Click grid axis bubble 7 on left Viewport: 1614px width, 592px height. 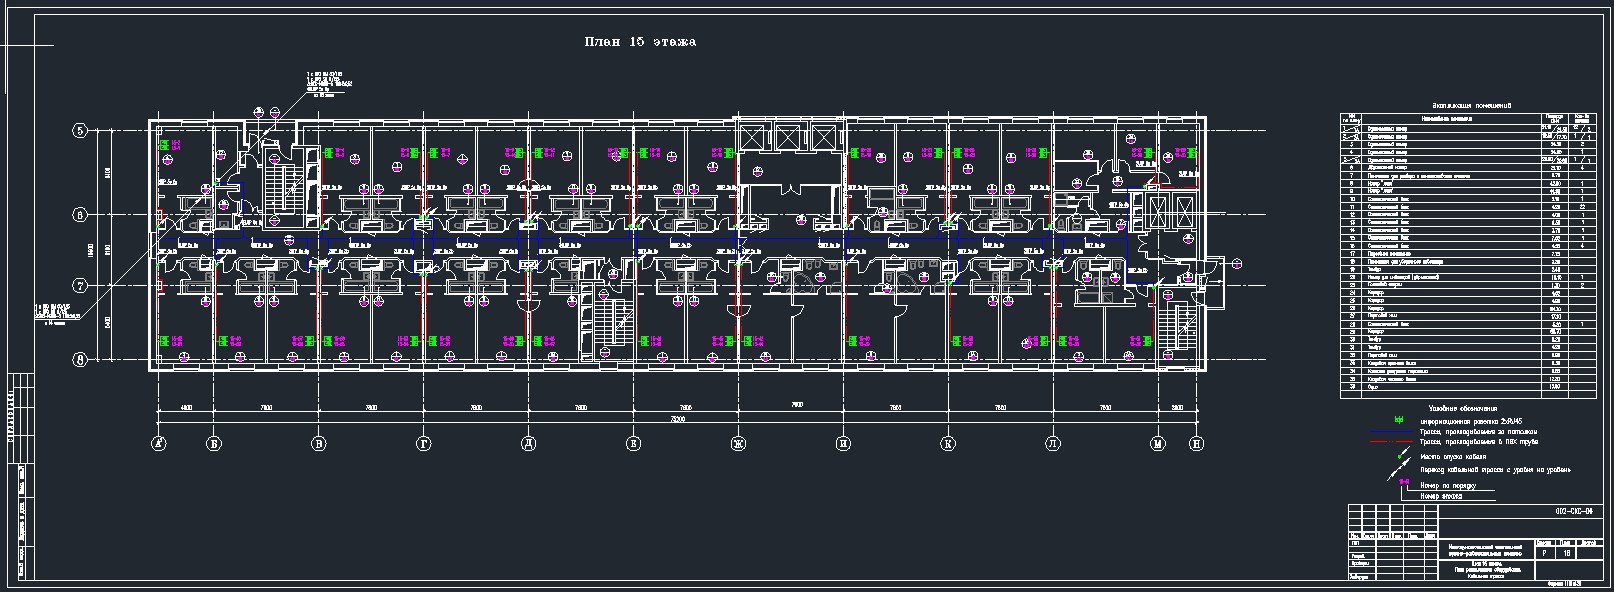81,286
